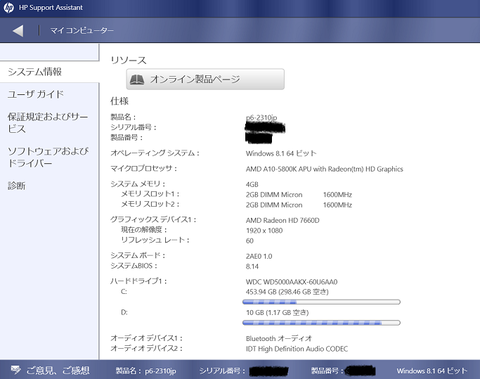Click 現在の解像度 label
This screenshot has width=480, height=379.
click(x=144, y=230)
